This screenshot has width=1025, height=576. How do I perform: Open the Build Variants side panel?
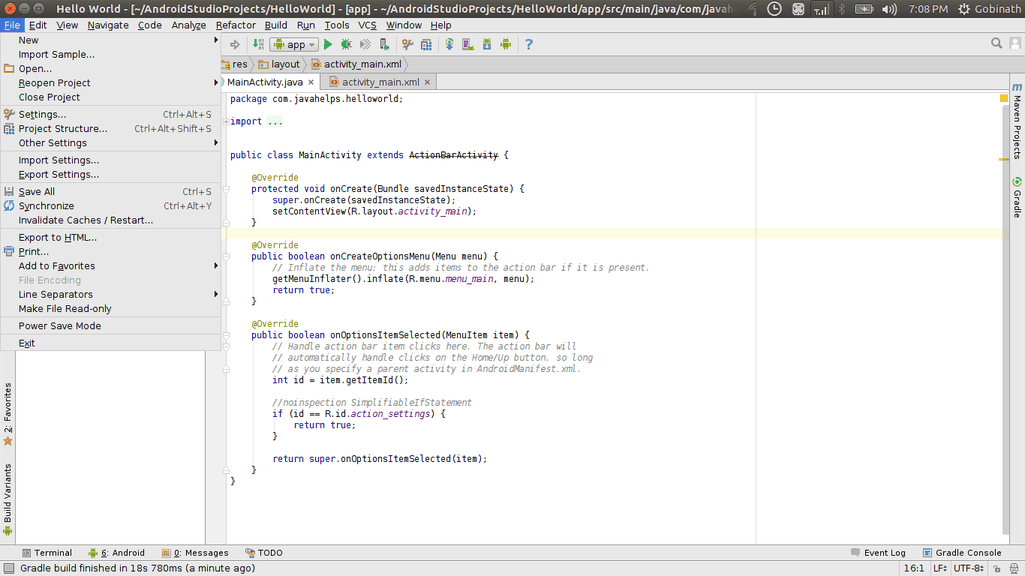pos(8,500)
